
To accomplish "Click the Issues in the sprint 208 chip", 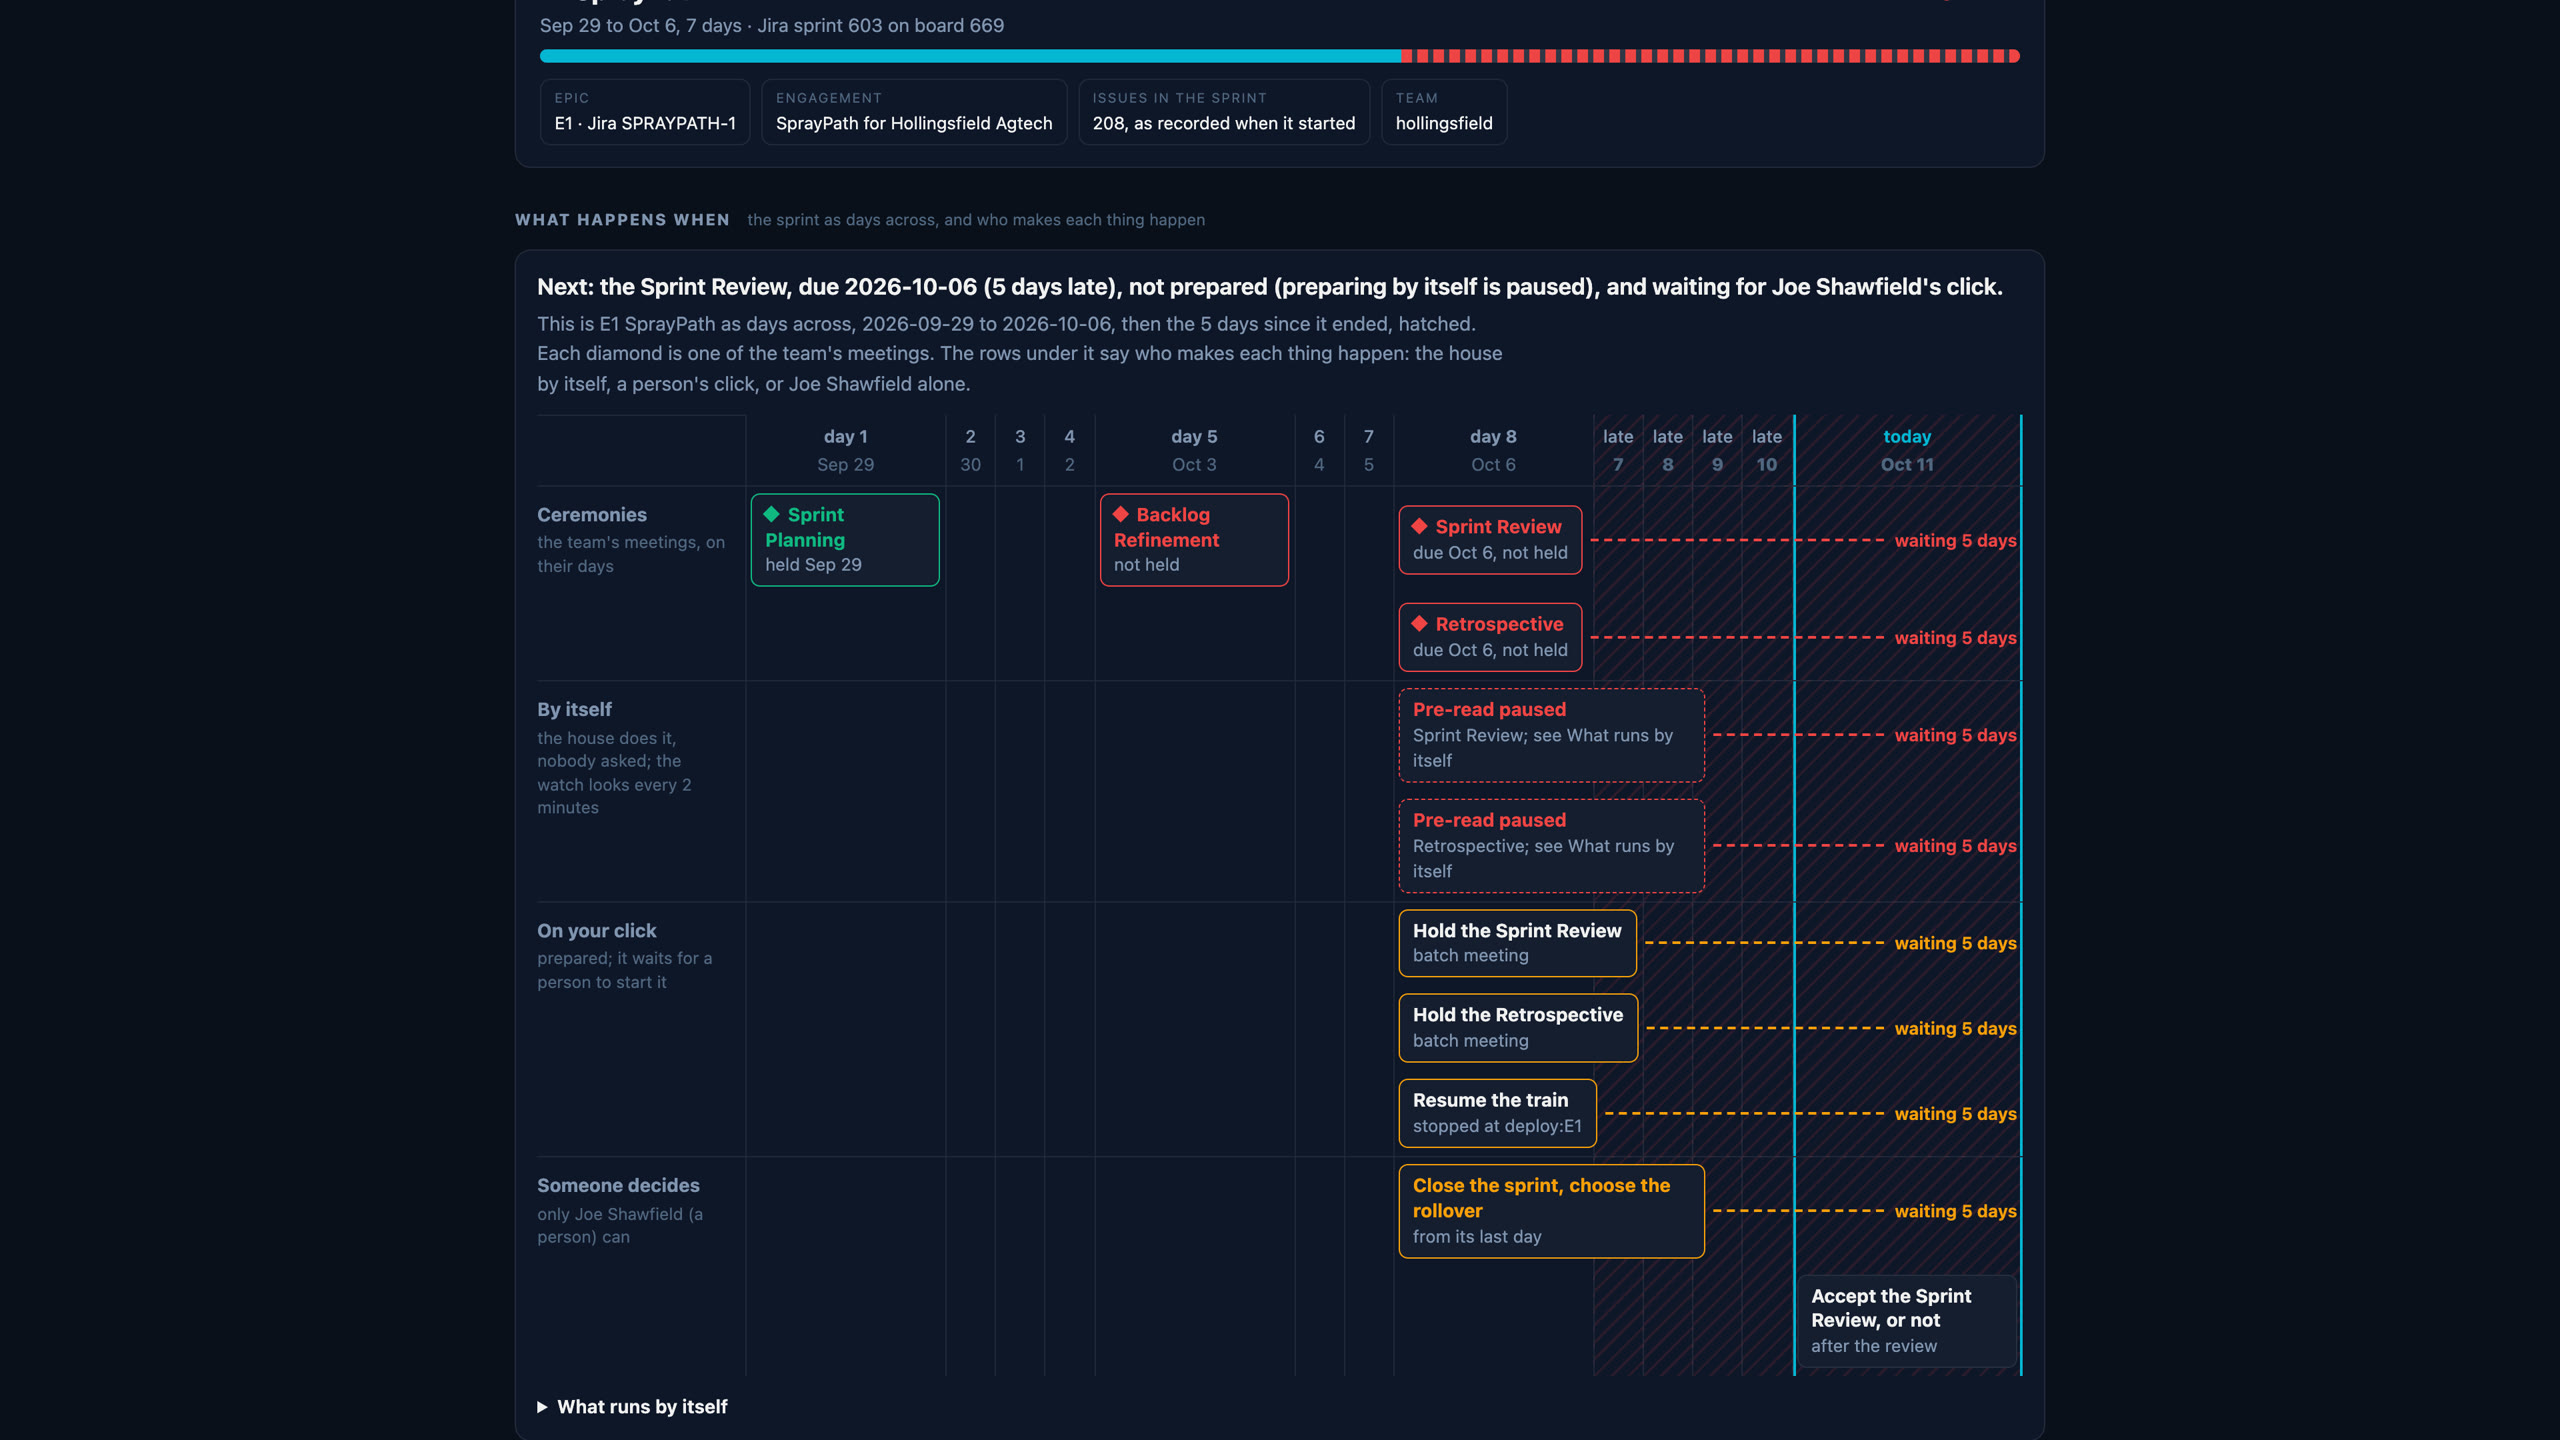I will [x=1224, y=112].
